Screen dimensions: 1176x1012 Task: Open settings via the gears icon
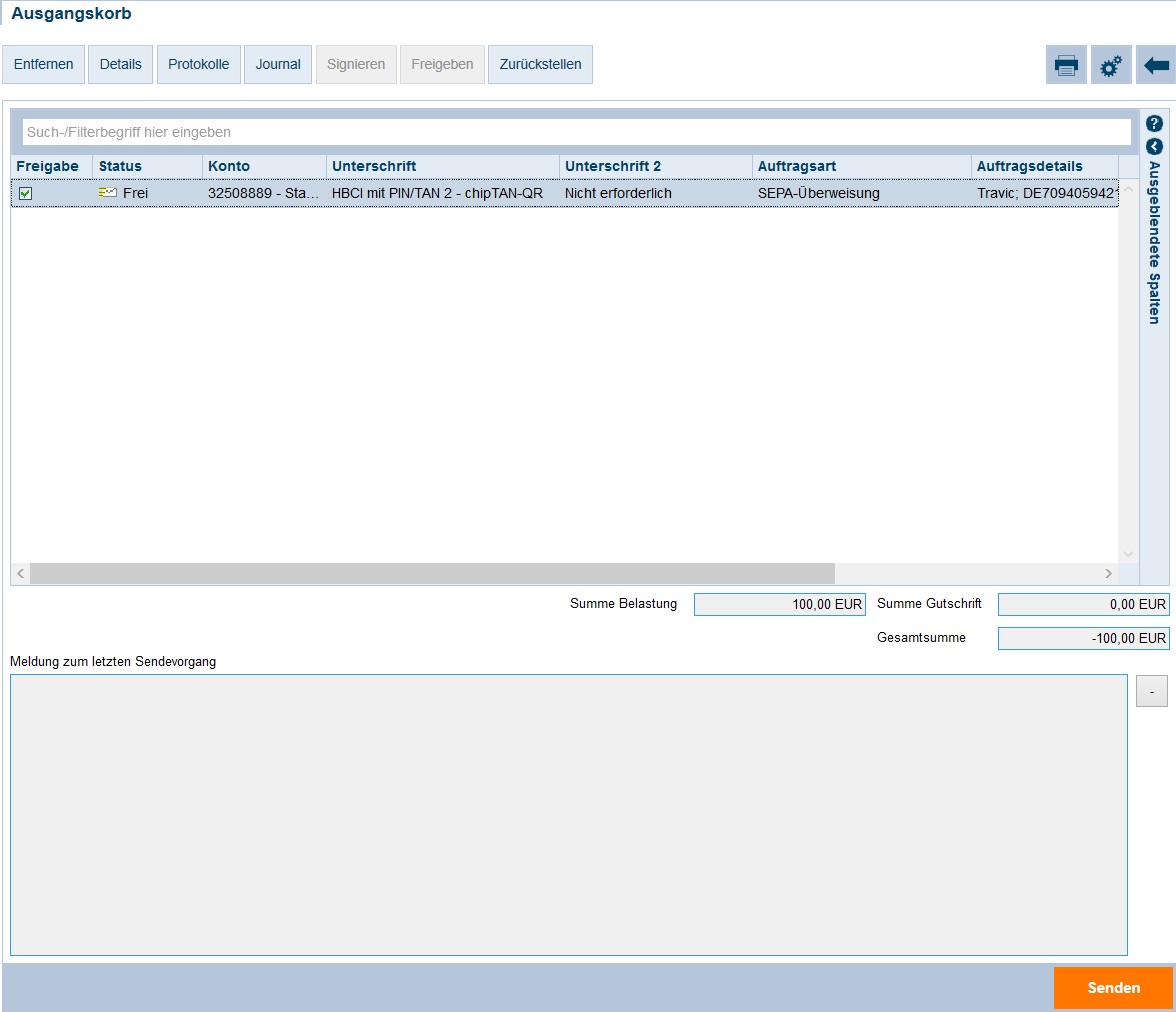click(1111, 65)
